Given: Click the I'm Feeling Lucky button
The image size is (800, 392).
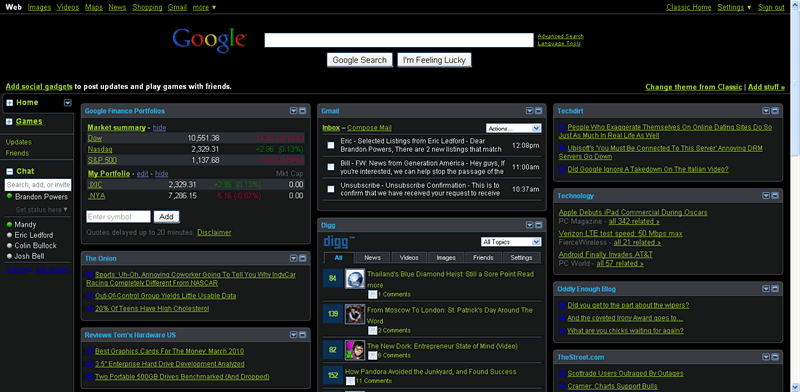Looking at the screenshot, I should click(x=434, y=60).
